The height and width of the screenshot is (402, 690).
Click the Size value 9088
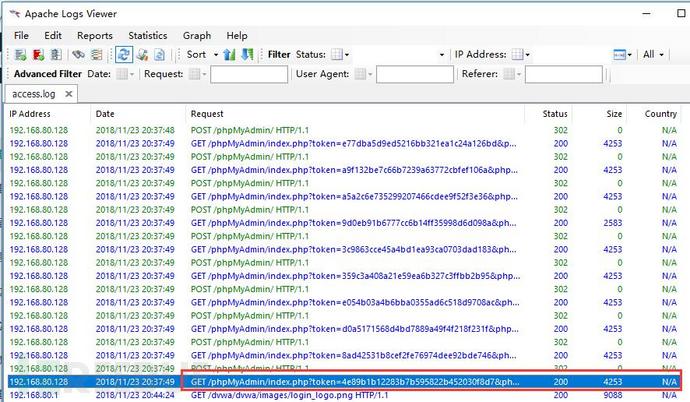(x=613, y=395)
